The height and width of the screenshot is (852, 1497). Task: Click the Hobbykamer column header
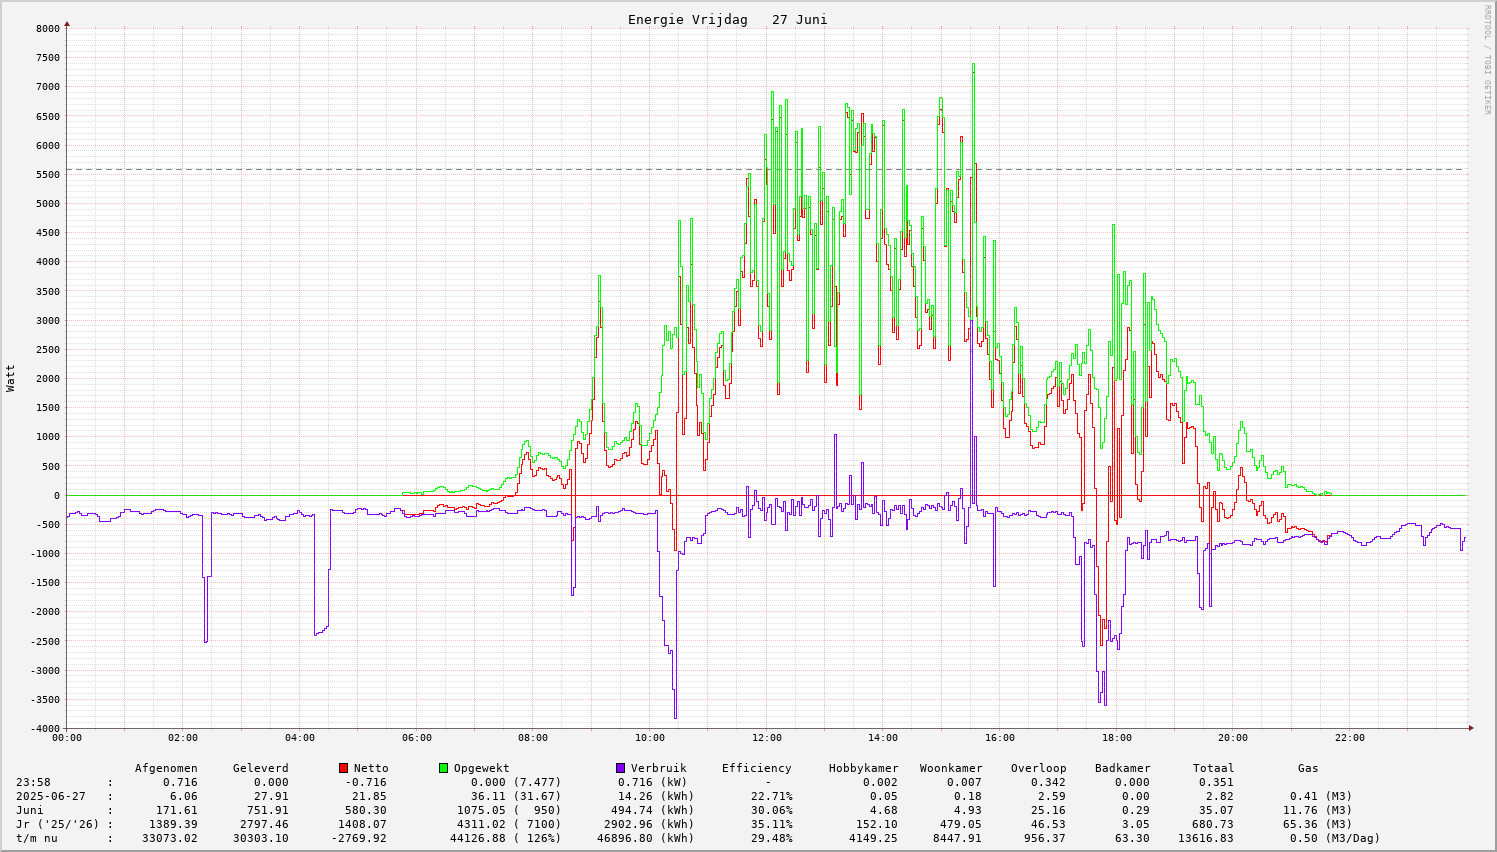coord(863,768)
